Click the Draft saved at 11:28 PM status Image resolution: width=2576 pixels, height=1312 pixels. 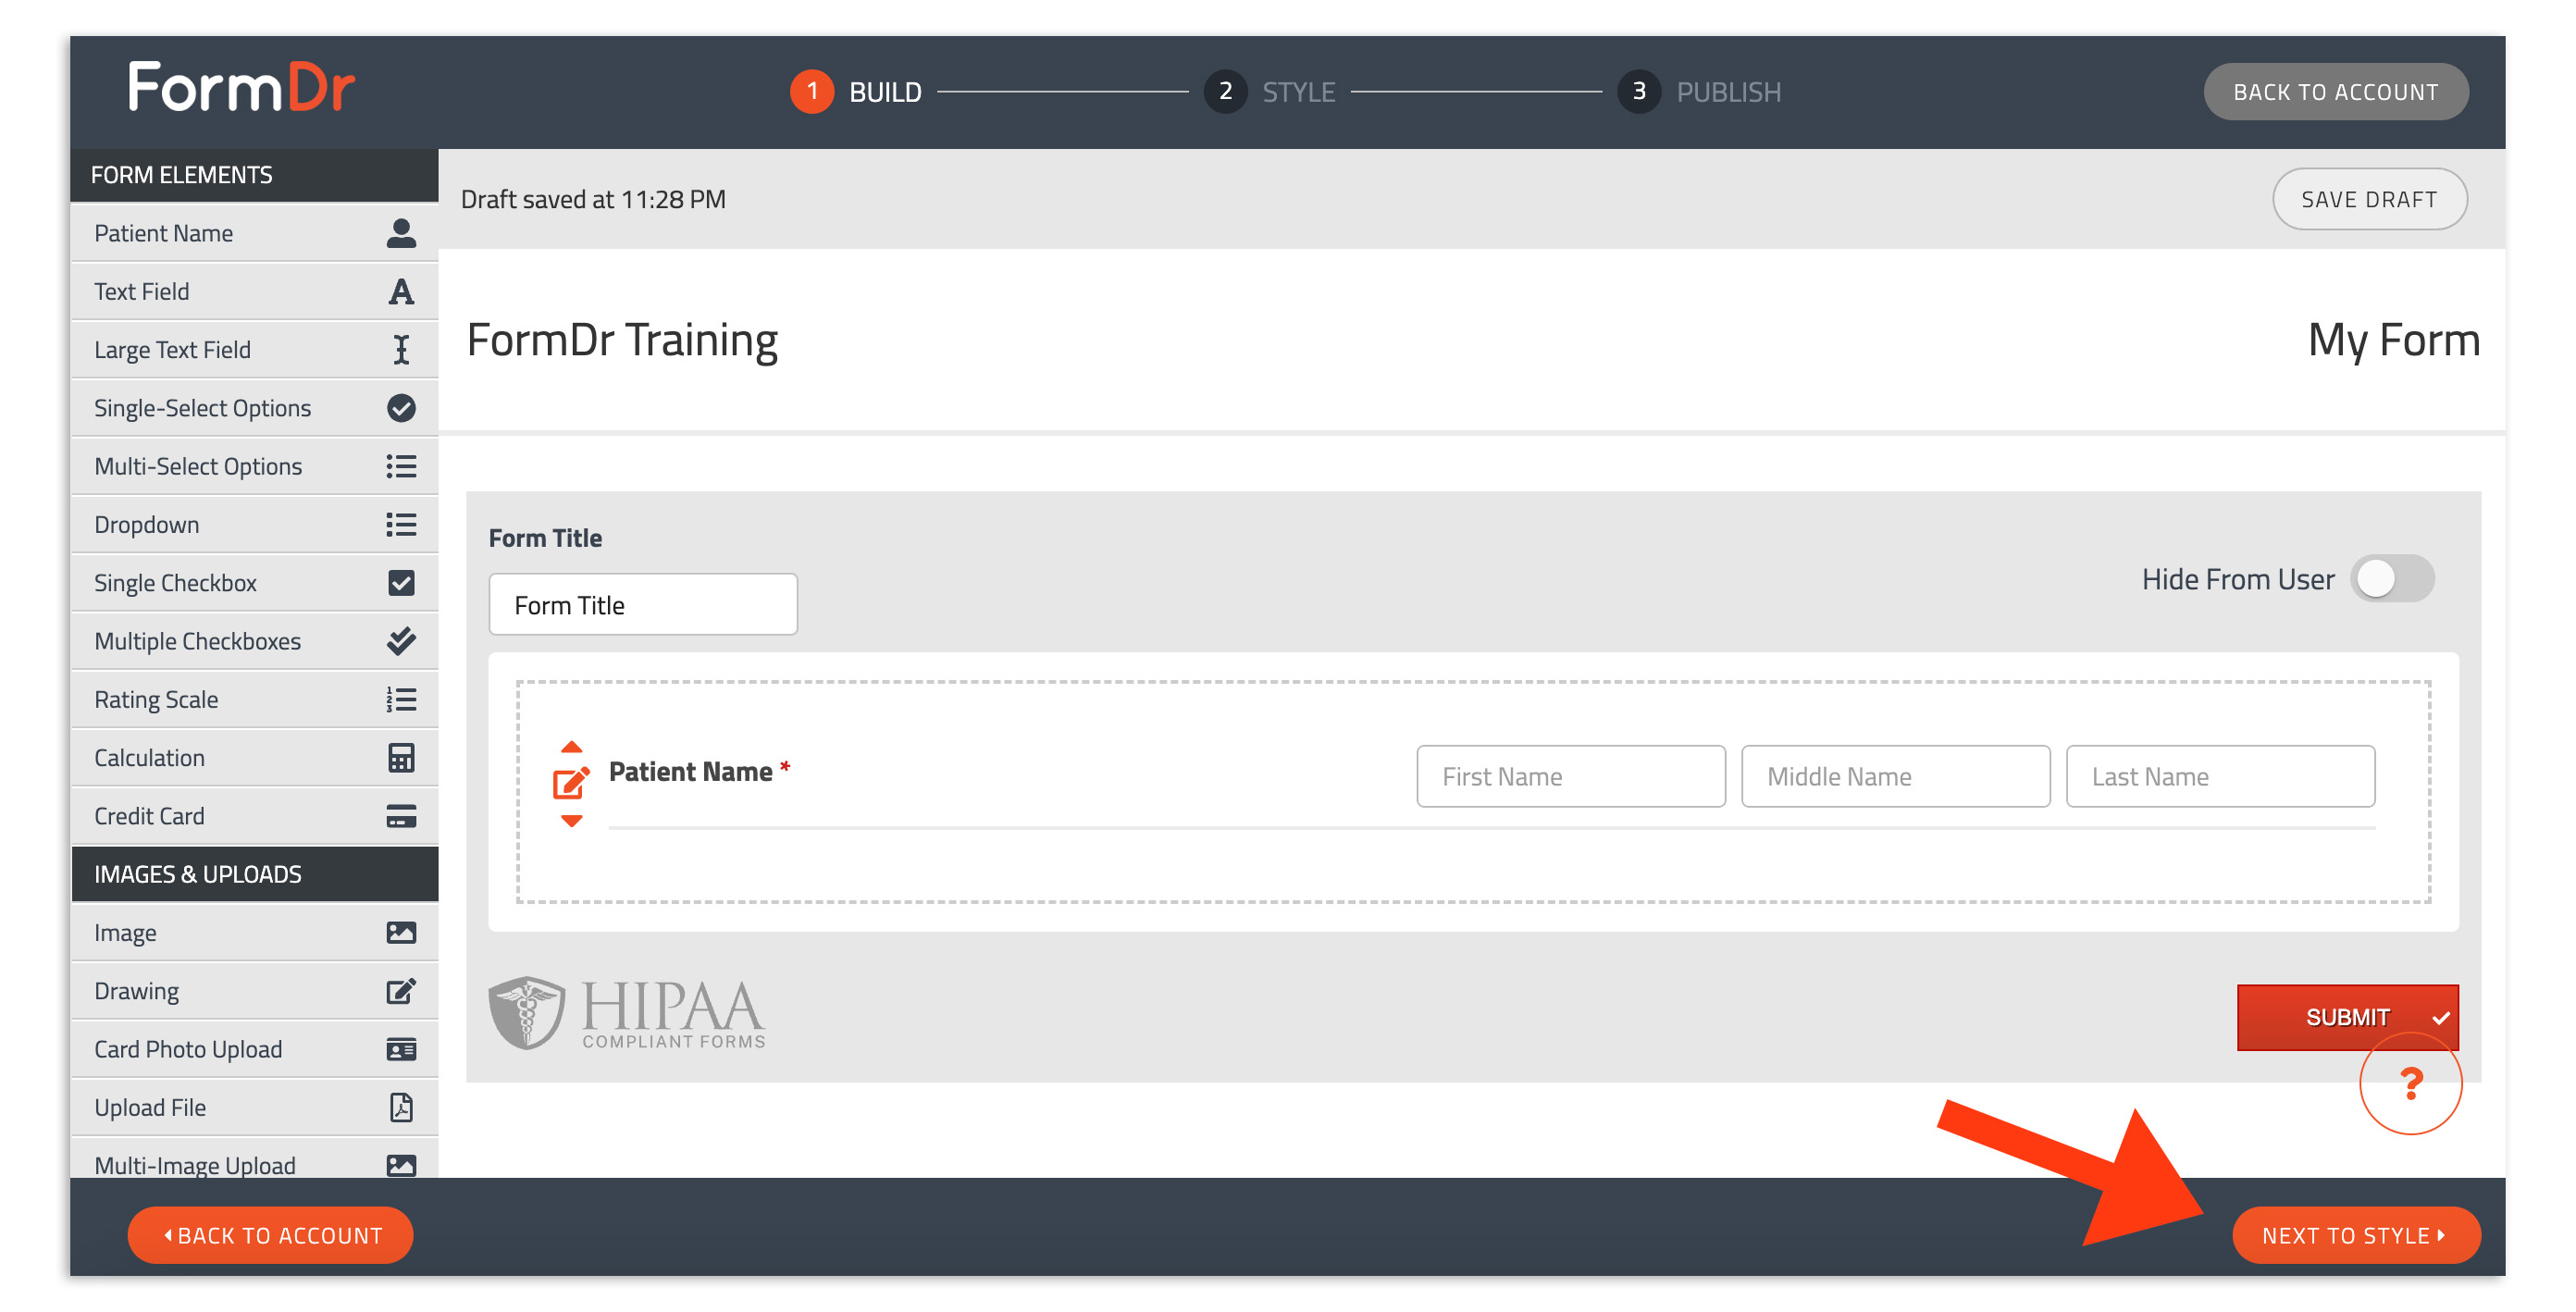[x=593, y=200]
